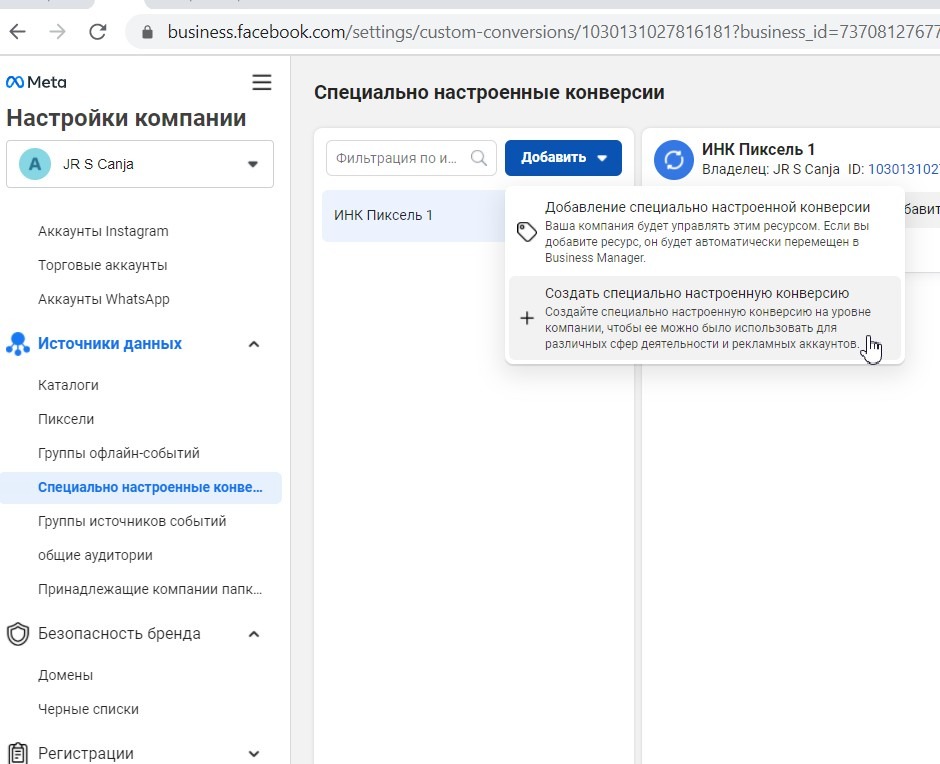Go to Пиксели
The width and height of the screenshot is (940, 764).
66,419
